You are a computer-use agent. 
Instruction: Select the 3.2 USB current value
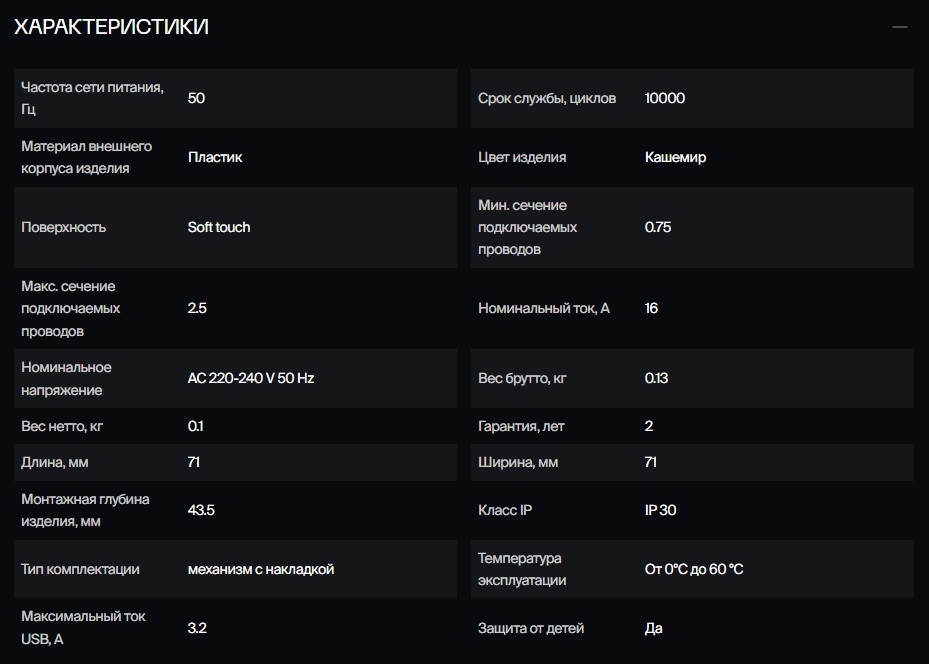click(x=197, y=628)
